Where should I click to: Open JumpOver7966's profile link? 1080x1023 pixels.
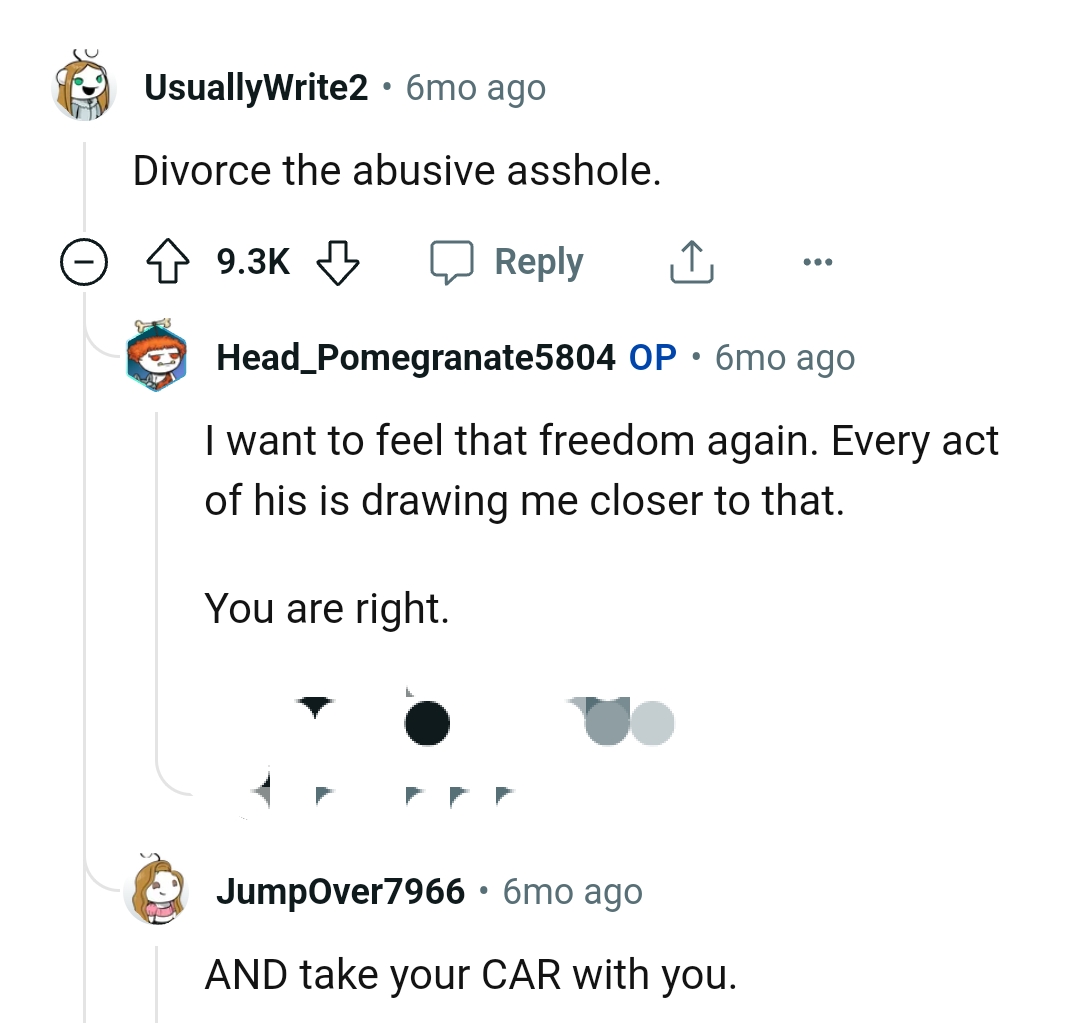pos(339,891)
